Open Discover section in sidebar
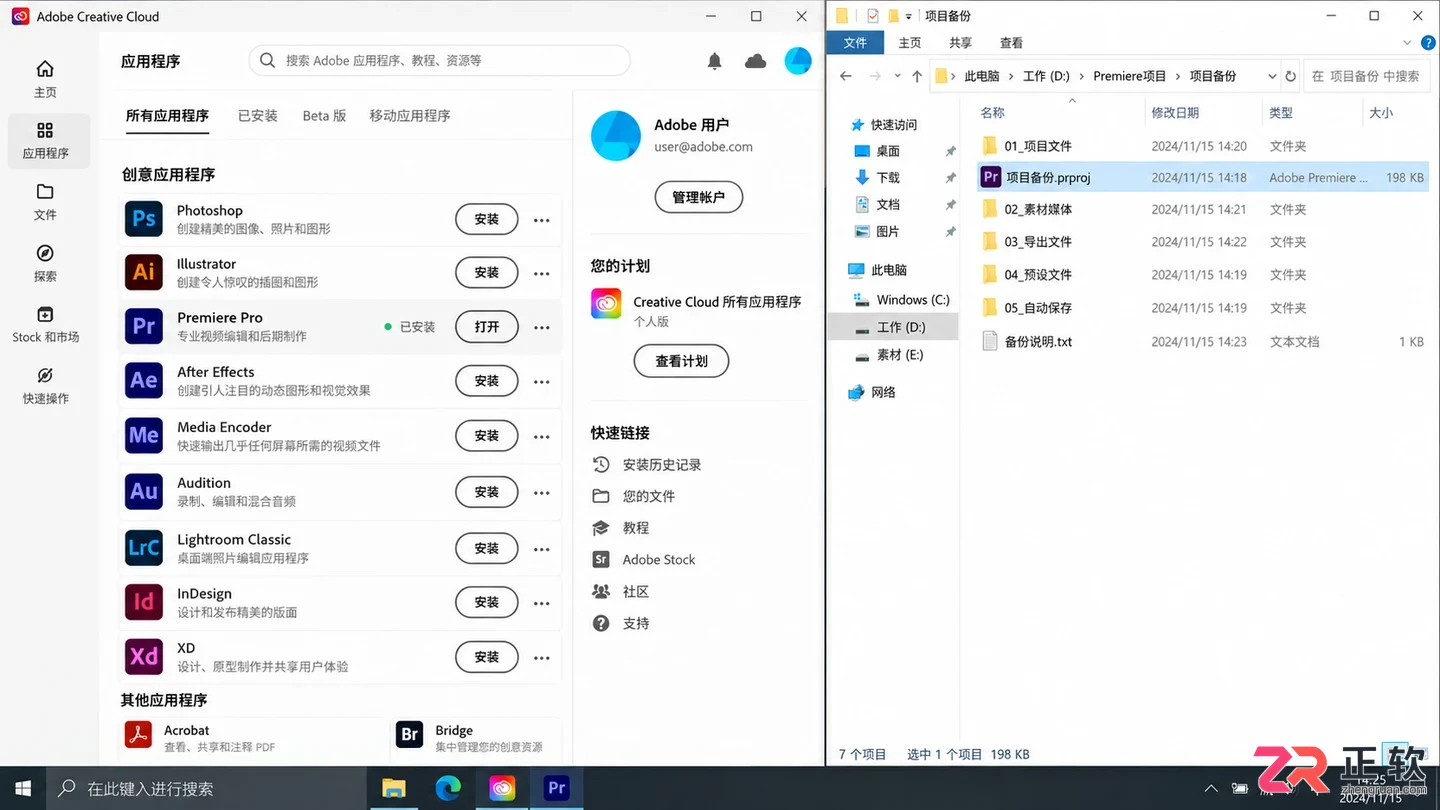 coord(45,263)
